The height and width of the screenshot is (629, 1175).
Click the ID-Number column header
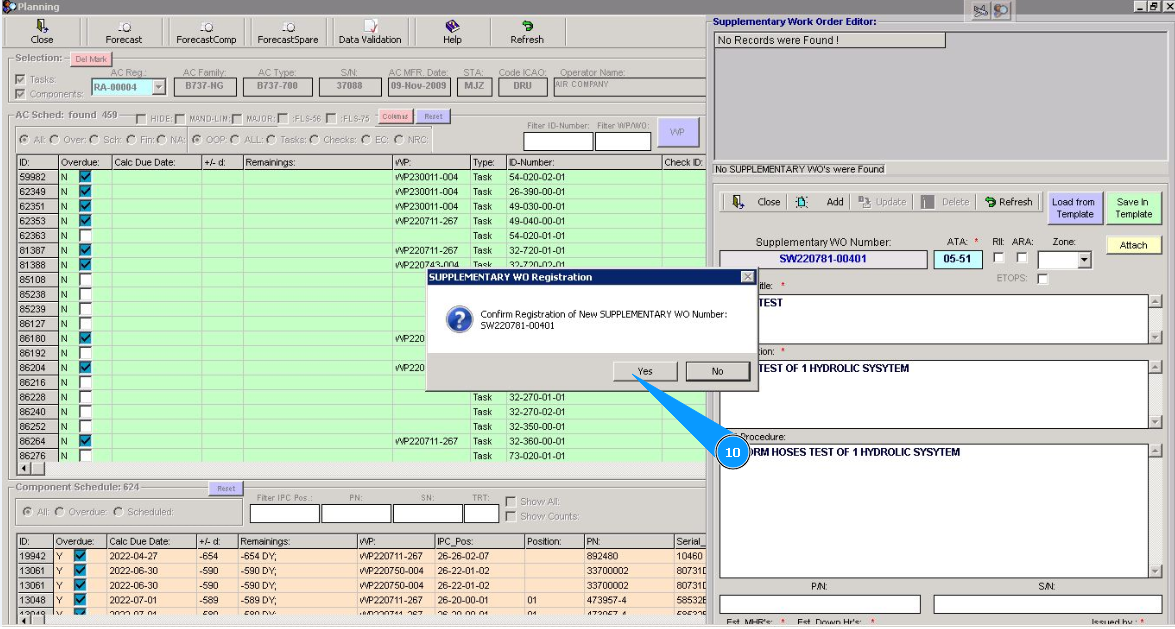click(584, 162)
